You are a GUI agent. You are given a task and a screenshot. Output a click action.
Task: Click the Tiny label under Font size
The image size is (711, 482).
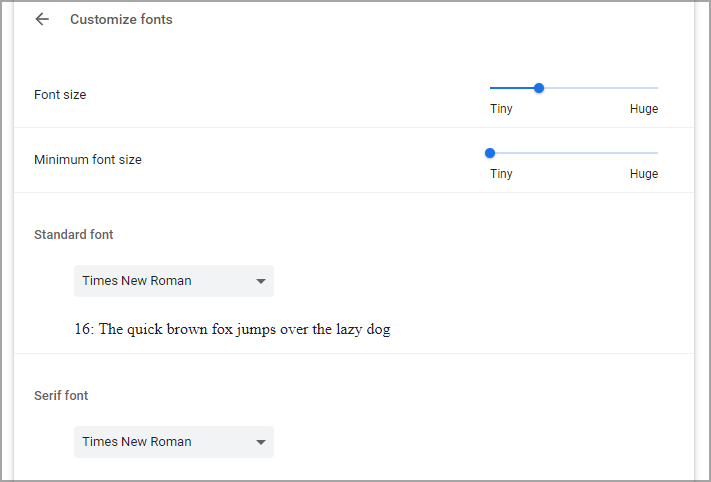pyautogui.click(x=501, y=109)
